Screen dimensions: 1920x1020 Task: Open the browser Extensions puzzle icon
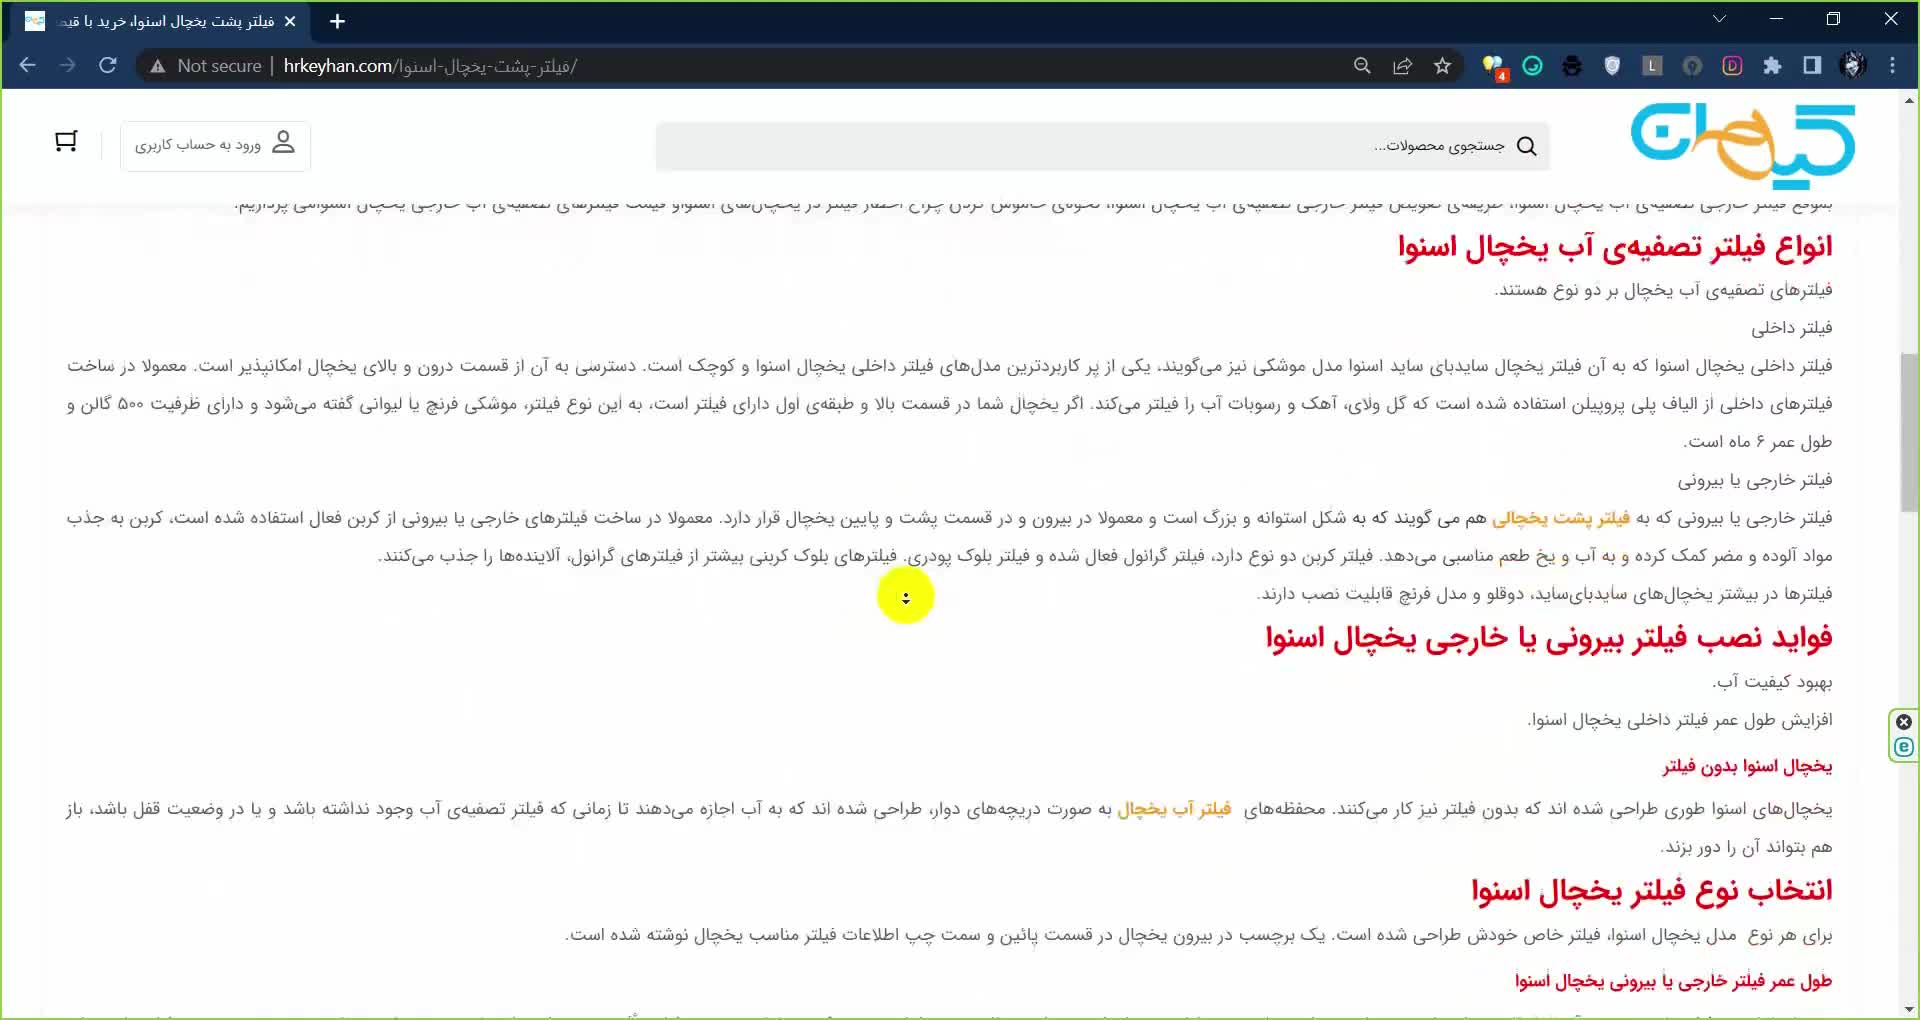(1772, 66)
